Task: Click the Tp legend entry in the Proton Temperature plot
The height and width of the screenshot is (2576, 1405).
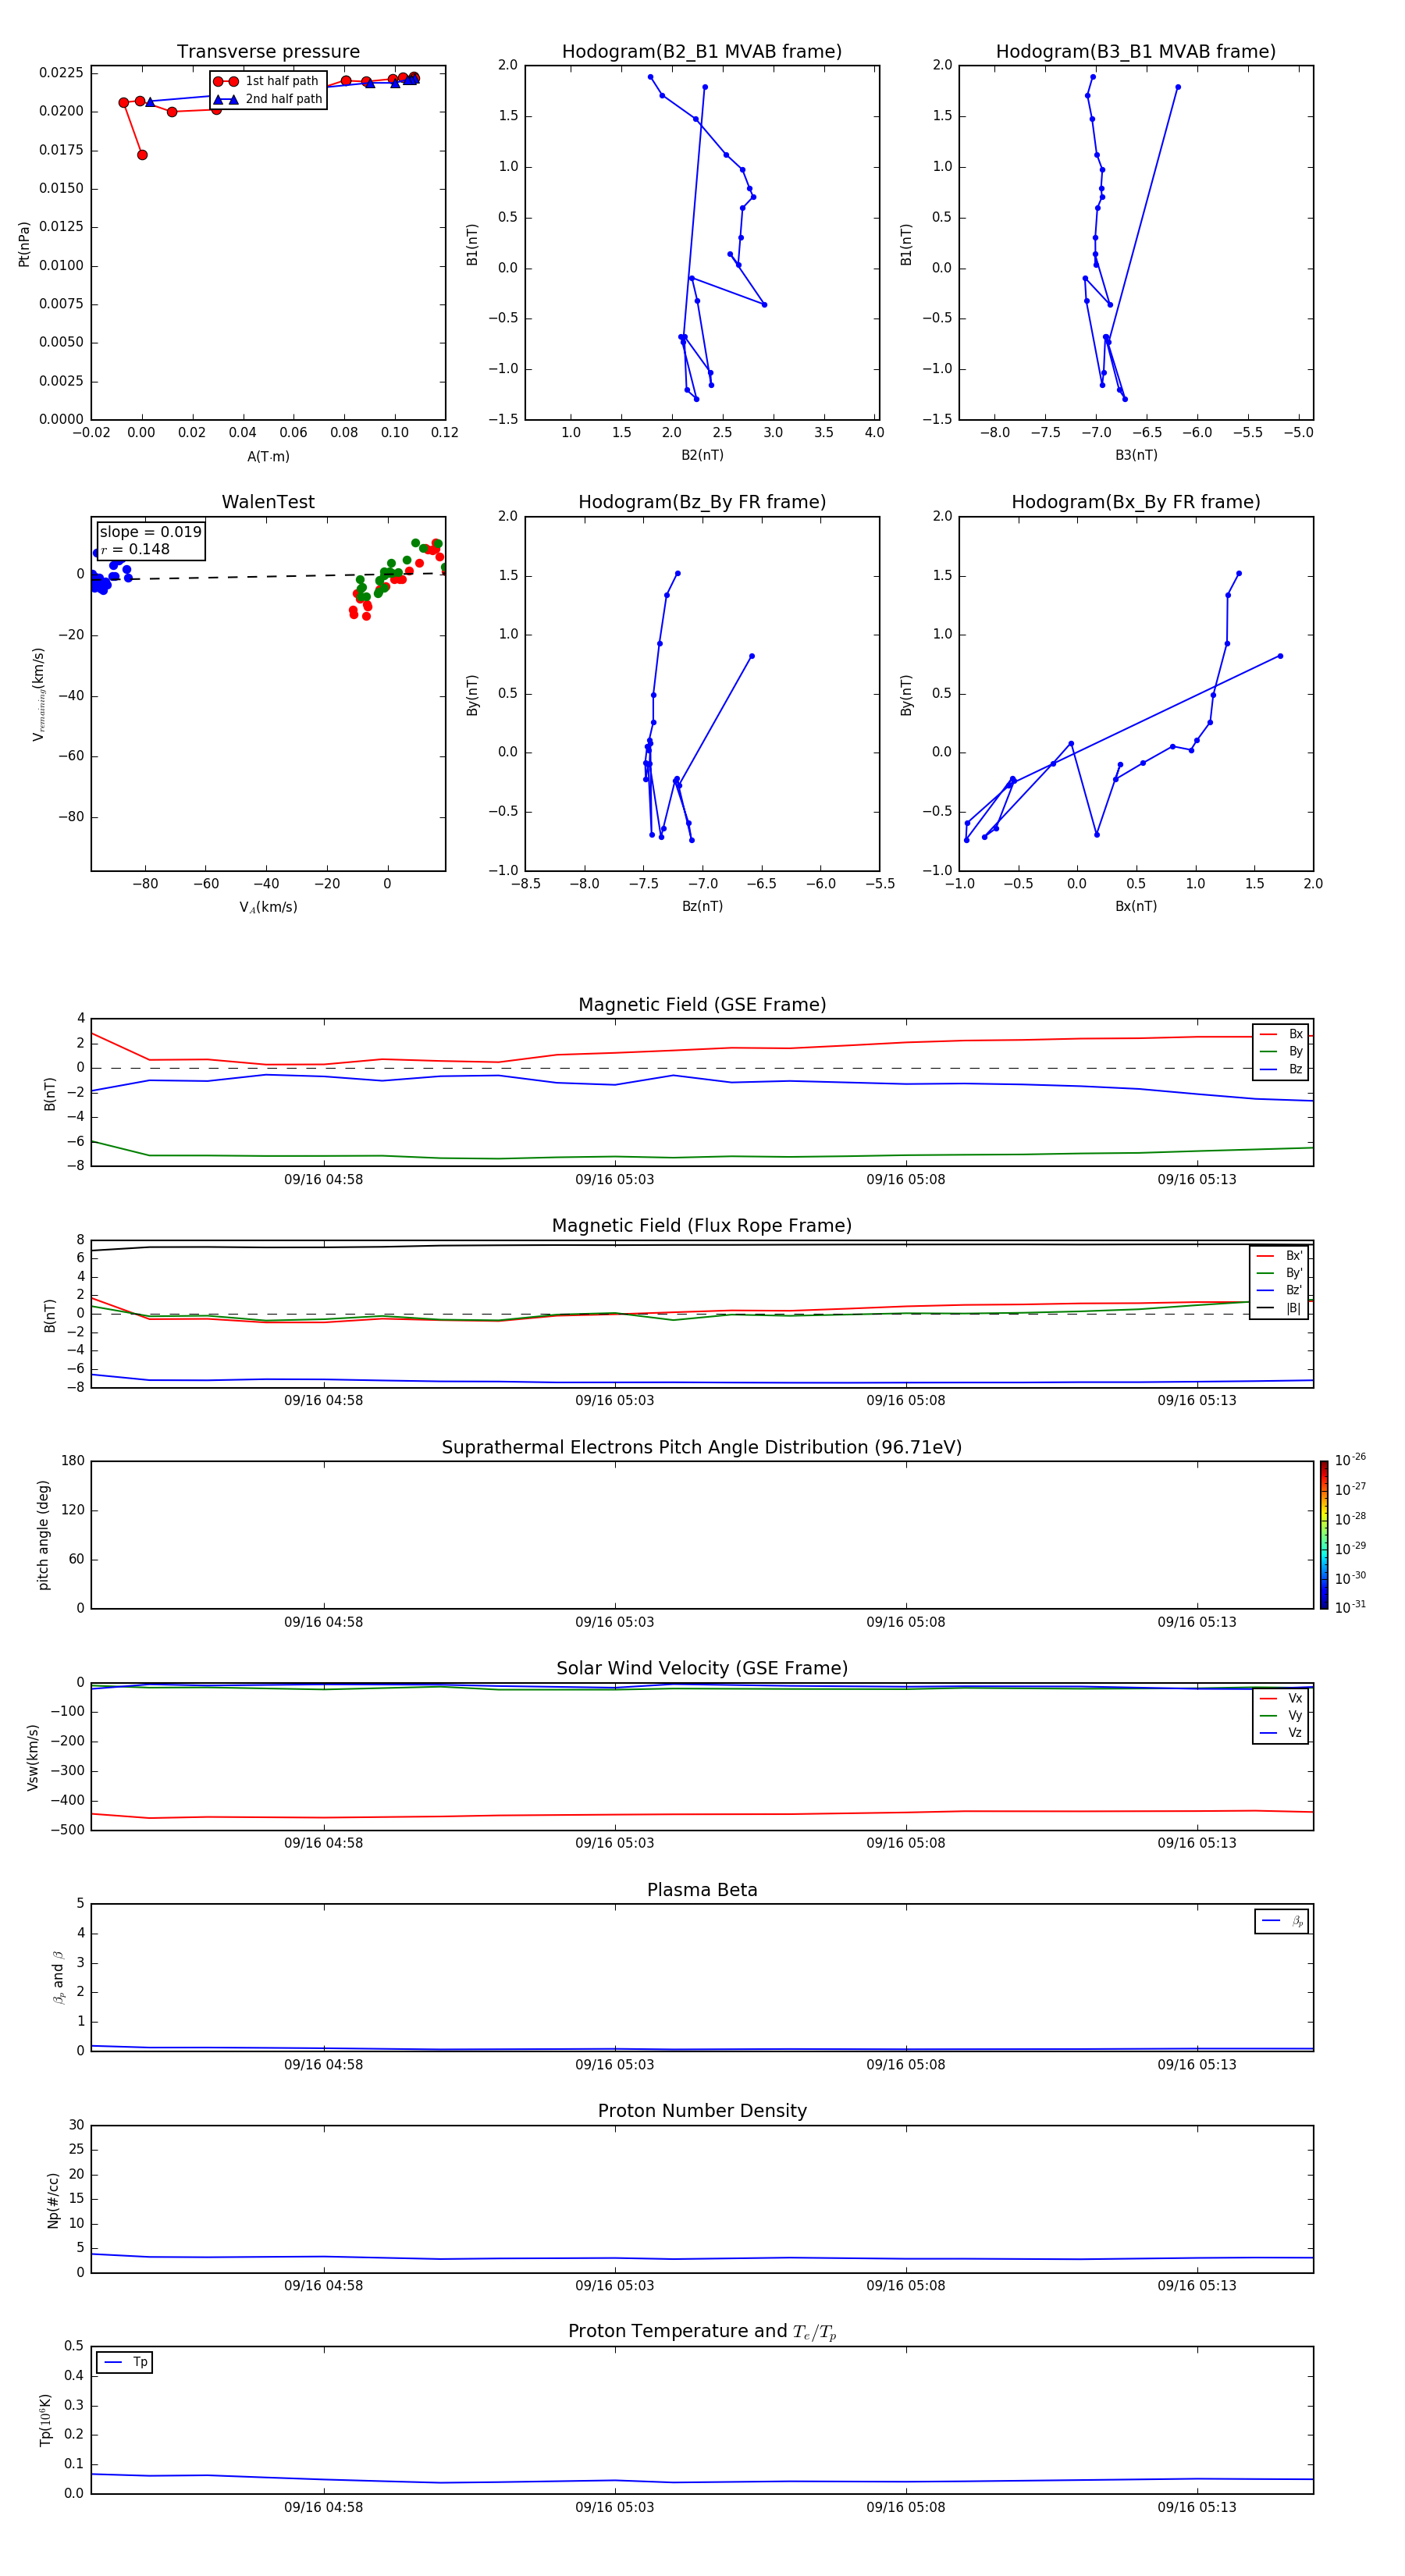Action: pos(125,2363)
